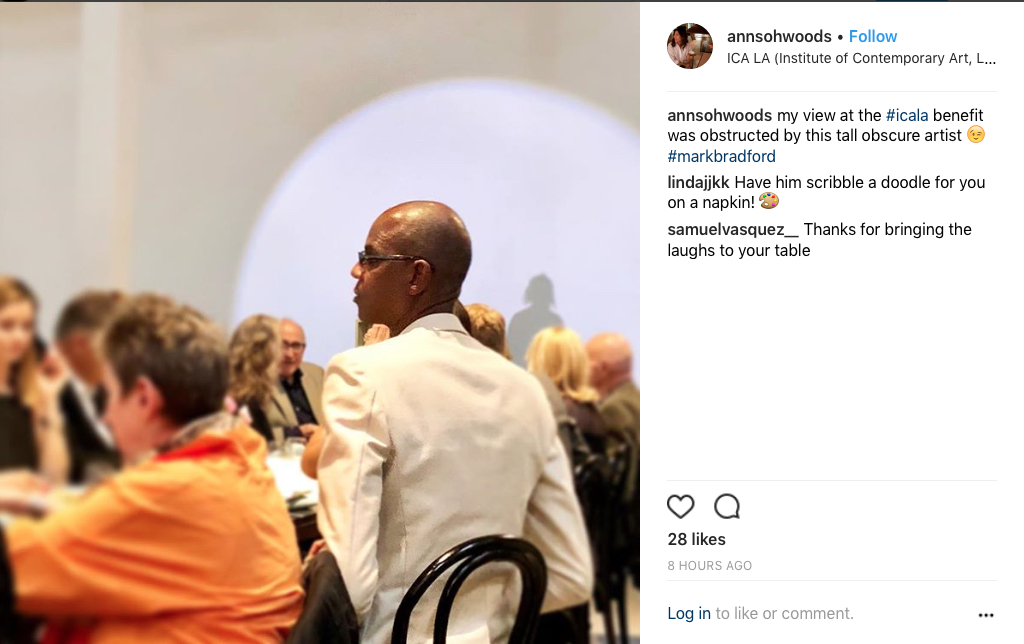Image resolution: width=1024 pixels, height=644 pixels.
Task: View lindajjkk commenter profile
Action: (698, 183)
